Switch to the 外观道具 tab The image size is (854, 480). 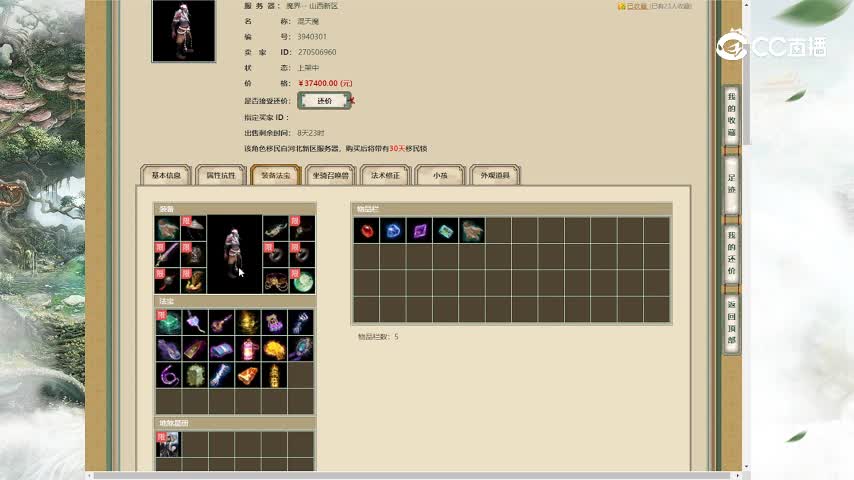[x=495, y=175]
